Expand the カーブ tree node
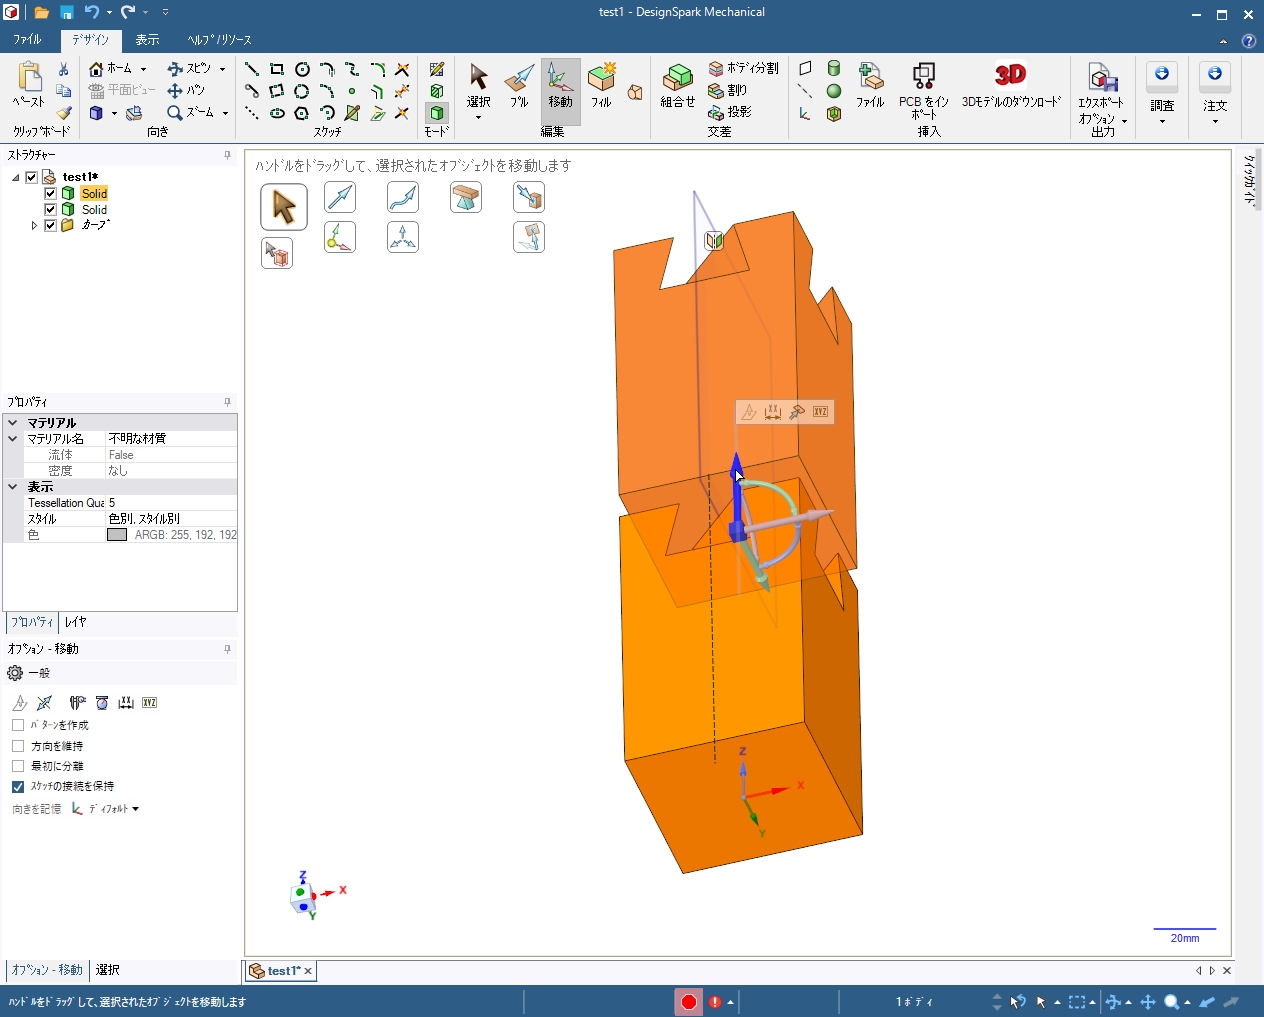The width and height of the screenshot is (1264, 1017). tap(34, 226)
